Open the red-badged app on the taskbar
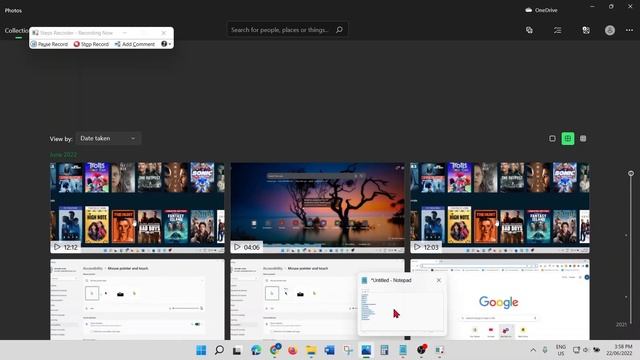This screenshot has width=640, height=360. 422,350
